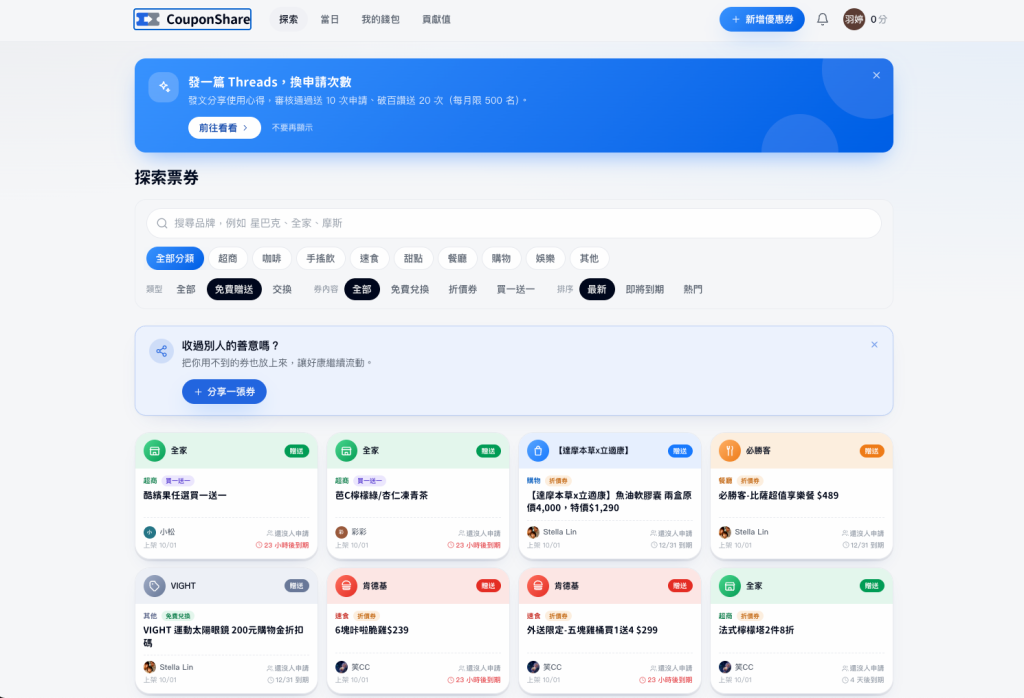Click the 不要再顯示 link
Viewport: 1024px width, 698px height.
[x=293, y=128]
